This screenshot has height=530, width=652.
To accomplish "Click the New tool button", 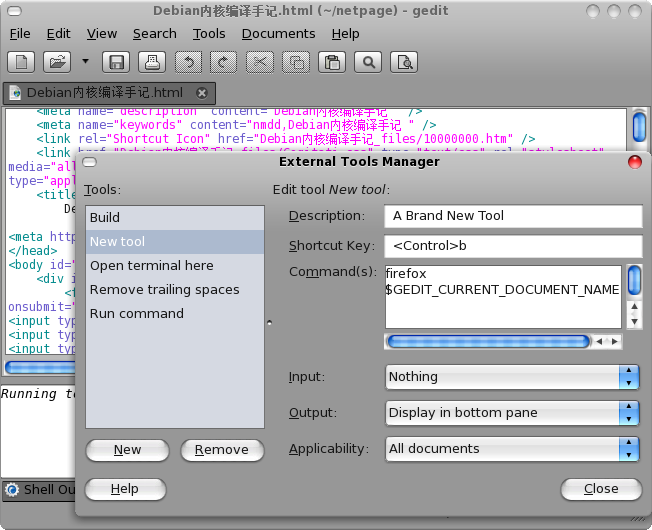I will (127, 450).
